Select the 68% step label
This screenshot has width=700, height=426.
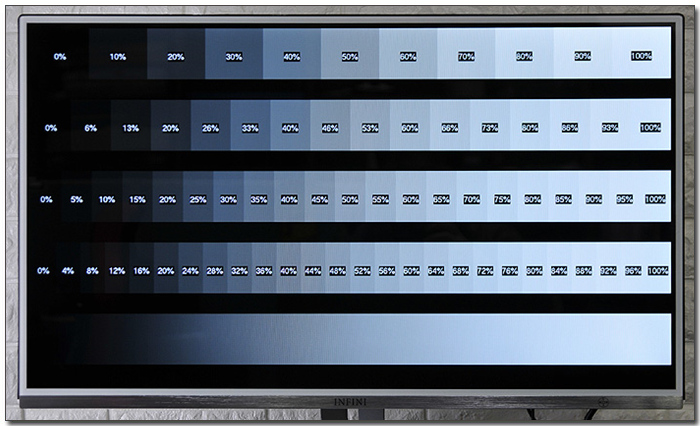pyautogui.click(x=460, y=271)
